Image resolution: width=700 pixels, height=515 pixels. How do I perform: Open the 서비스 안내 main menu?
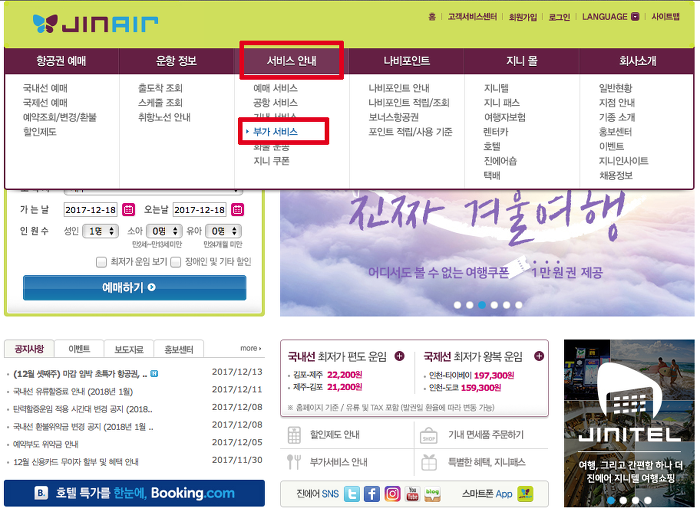[292, 61]
